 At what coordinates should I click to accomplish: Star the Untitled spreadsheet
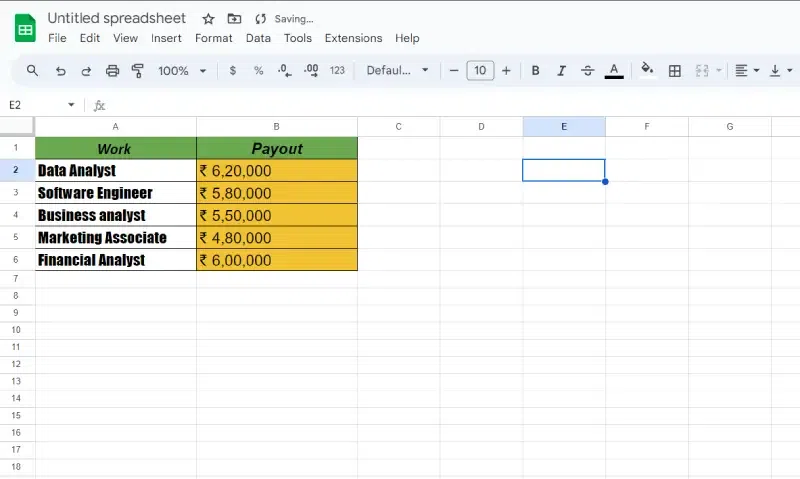[x=208, y=19]
